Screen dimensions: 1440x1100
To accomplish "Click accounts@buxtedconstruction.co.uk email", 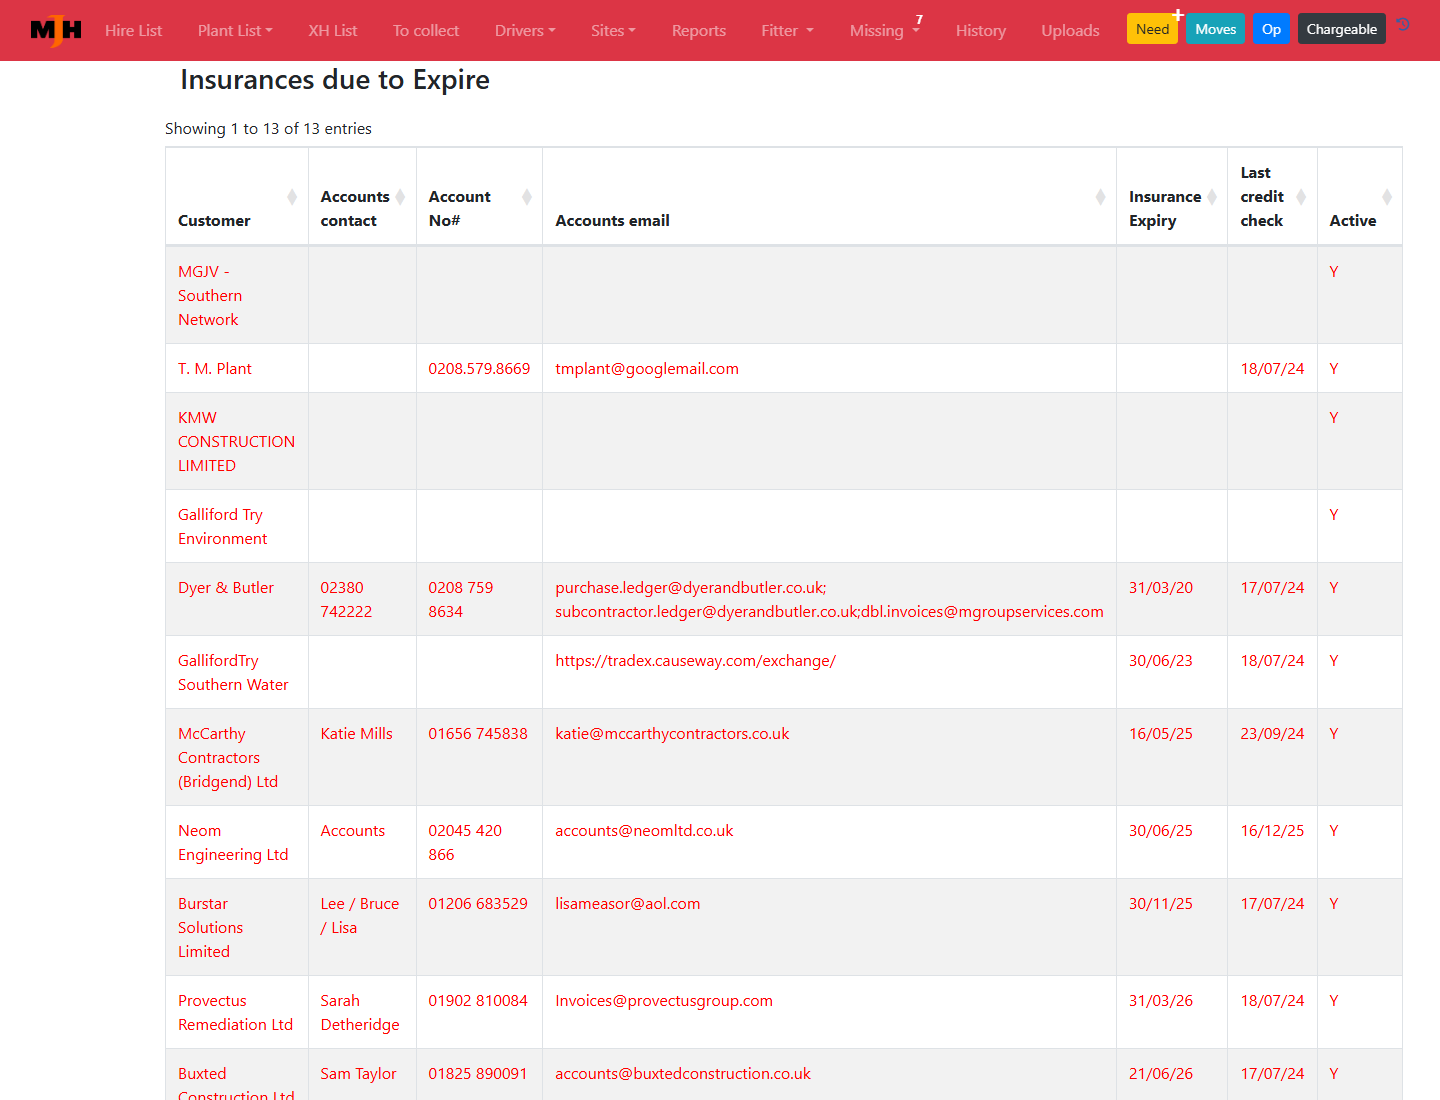I will [683, 1074].
